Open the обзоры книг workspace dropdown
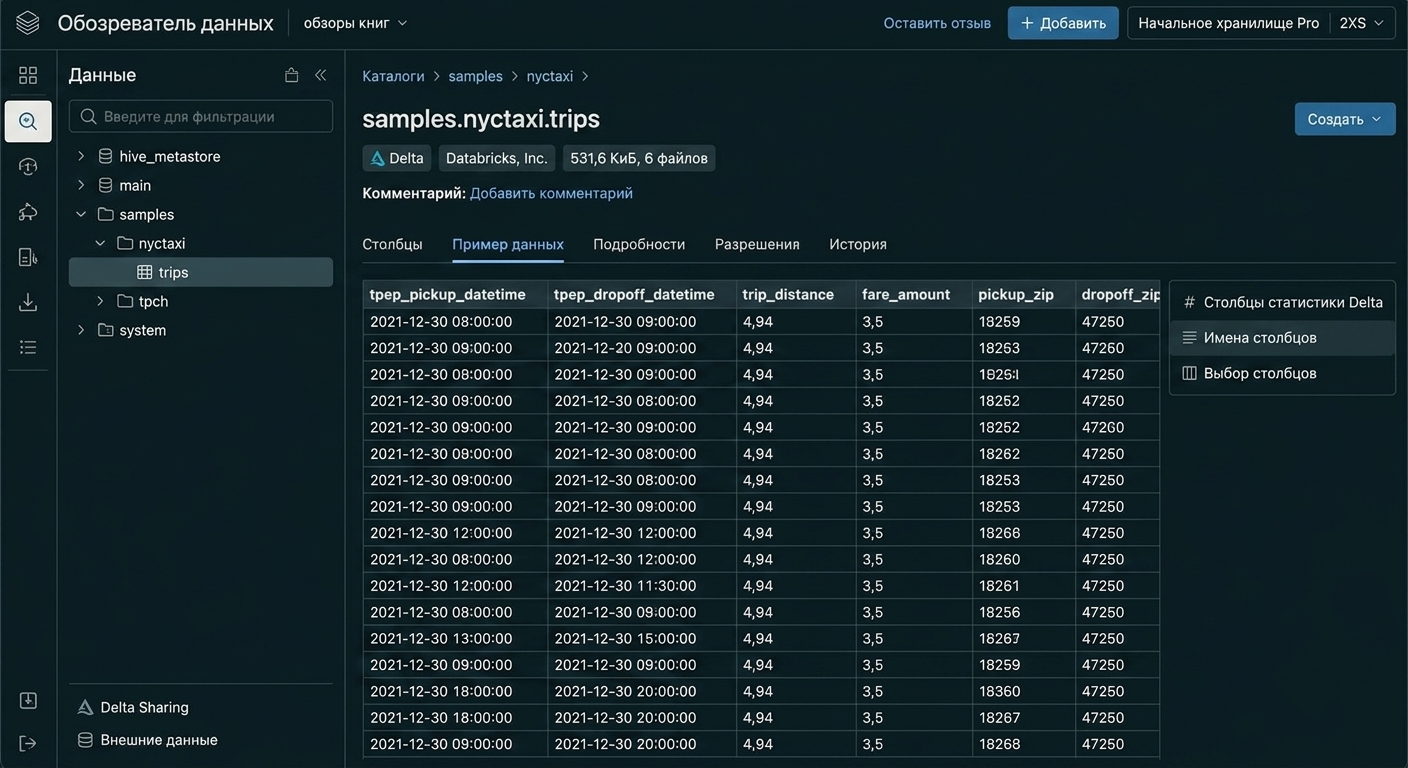The image size is (1408, 768). 356,23
